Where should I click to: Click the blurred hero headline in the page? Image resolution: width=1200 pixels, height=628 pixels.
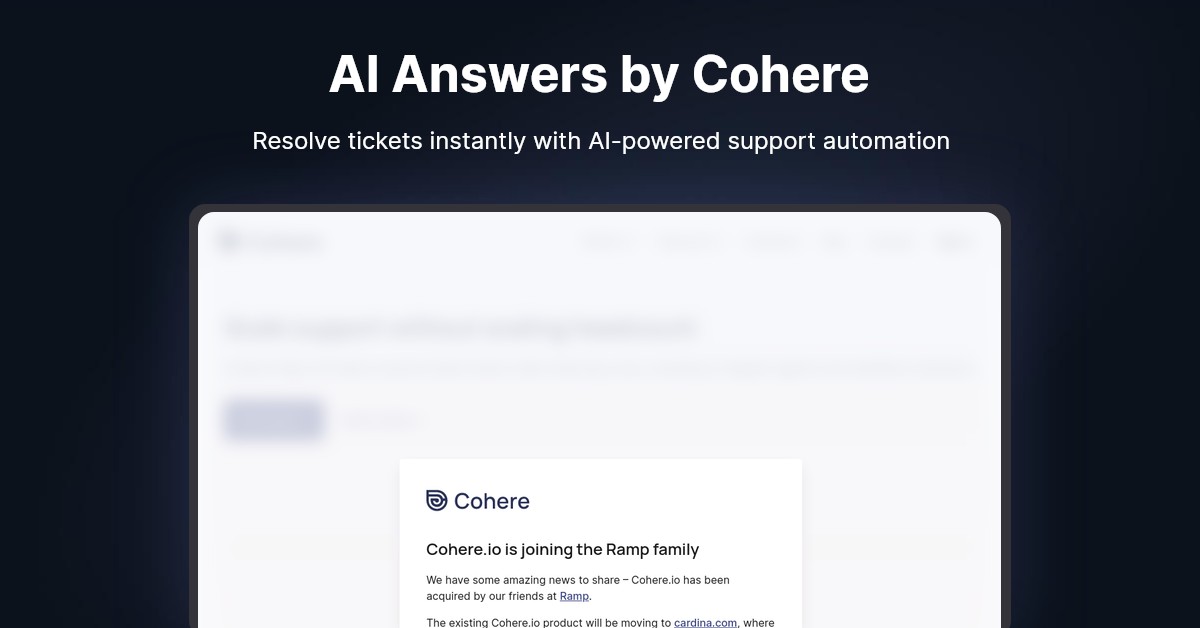pyautogui.click(x=460, y=328)
